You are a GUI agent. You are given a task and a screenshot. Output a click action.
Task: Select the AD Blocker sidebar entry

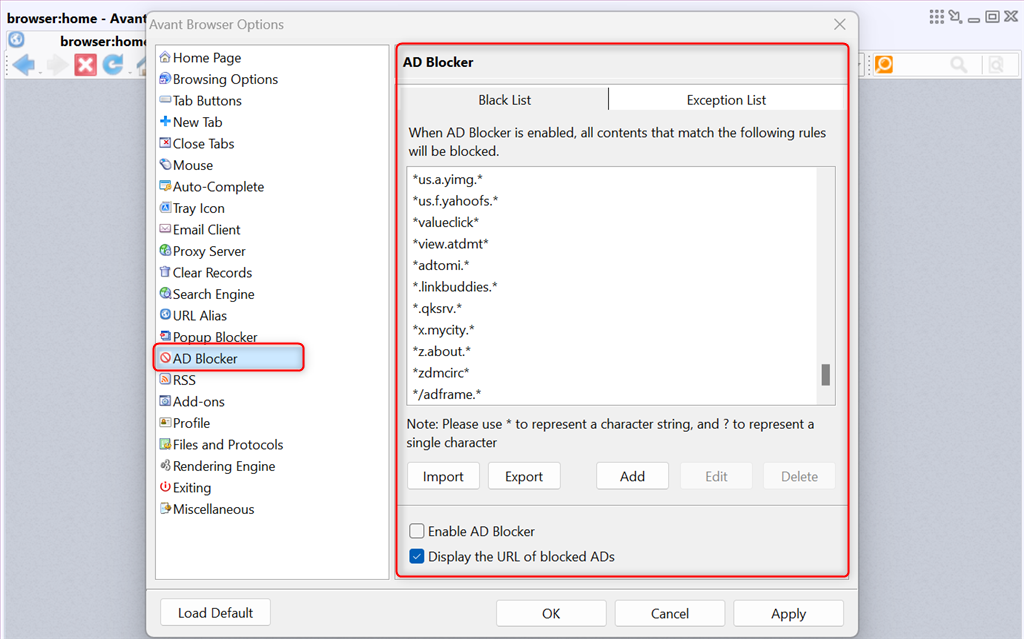pos(229,358)
